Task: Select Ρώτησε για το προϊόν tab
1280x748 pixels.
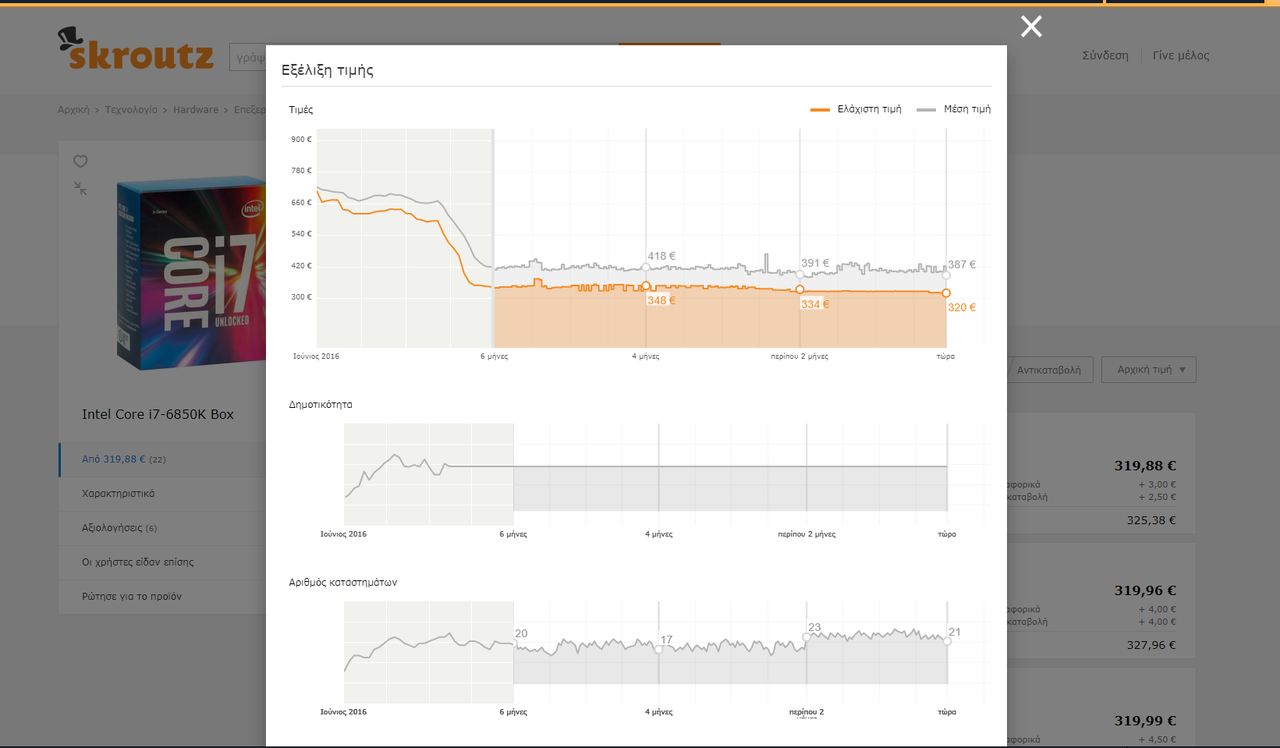Action: coord(162,596)
